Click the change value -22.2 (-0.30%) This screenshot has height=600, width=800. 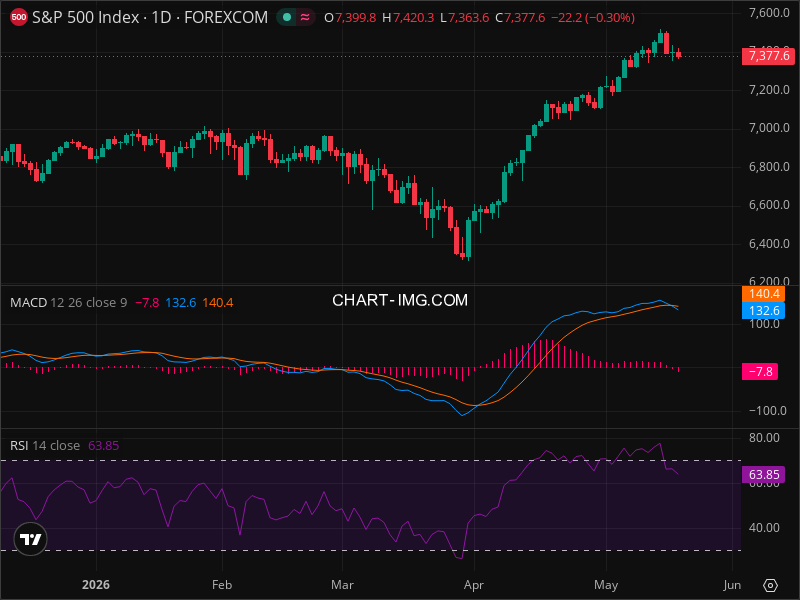593,18
